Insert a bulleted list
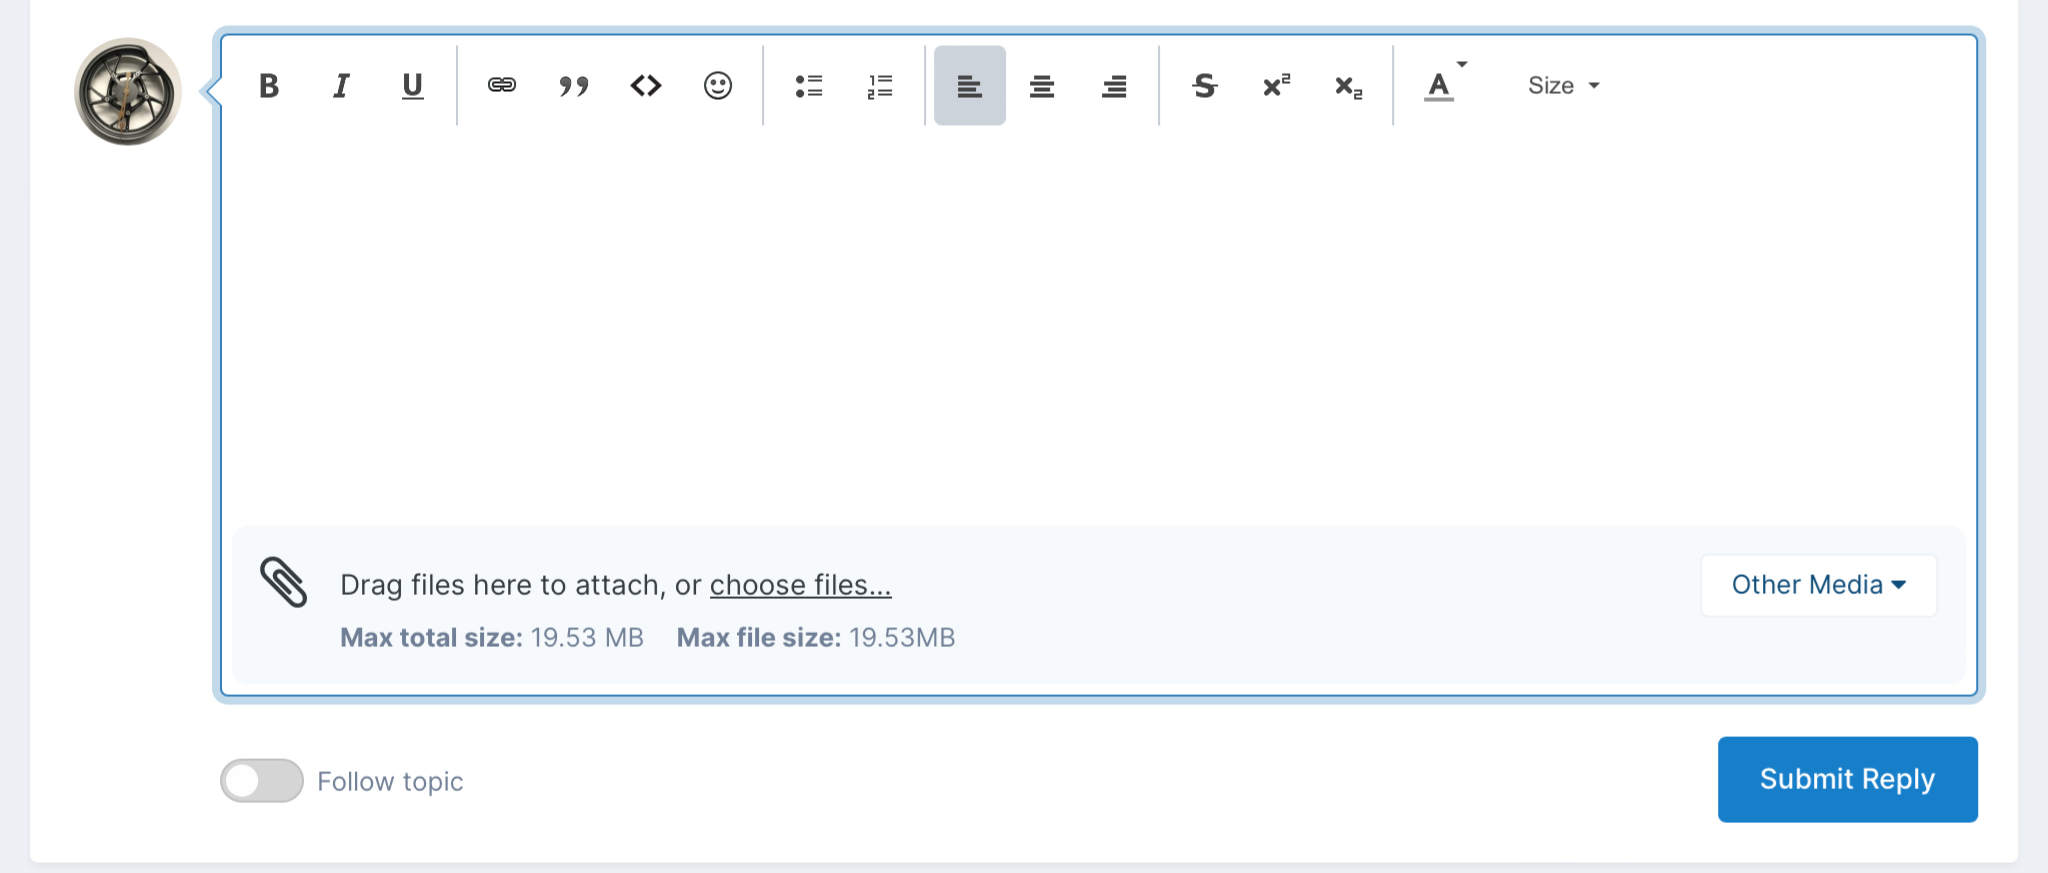 (x=808, y=86)
